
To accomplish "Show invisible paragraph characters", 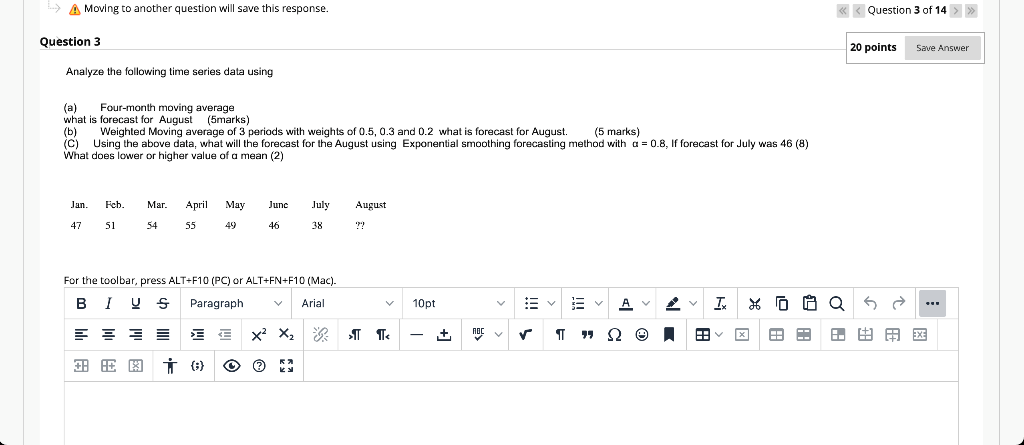I will tap(560, 335).
